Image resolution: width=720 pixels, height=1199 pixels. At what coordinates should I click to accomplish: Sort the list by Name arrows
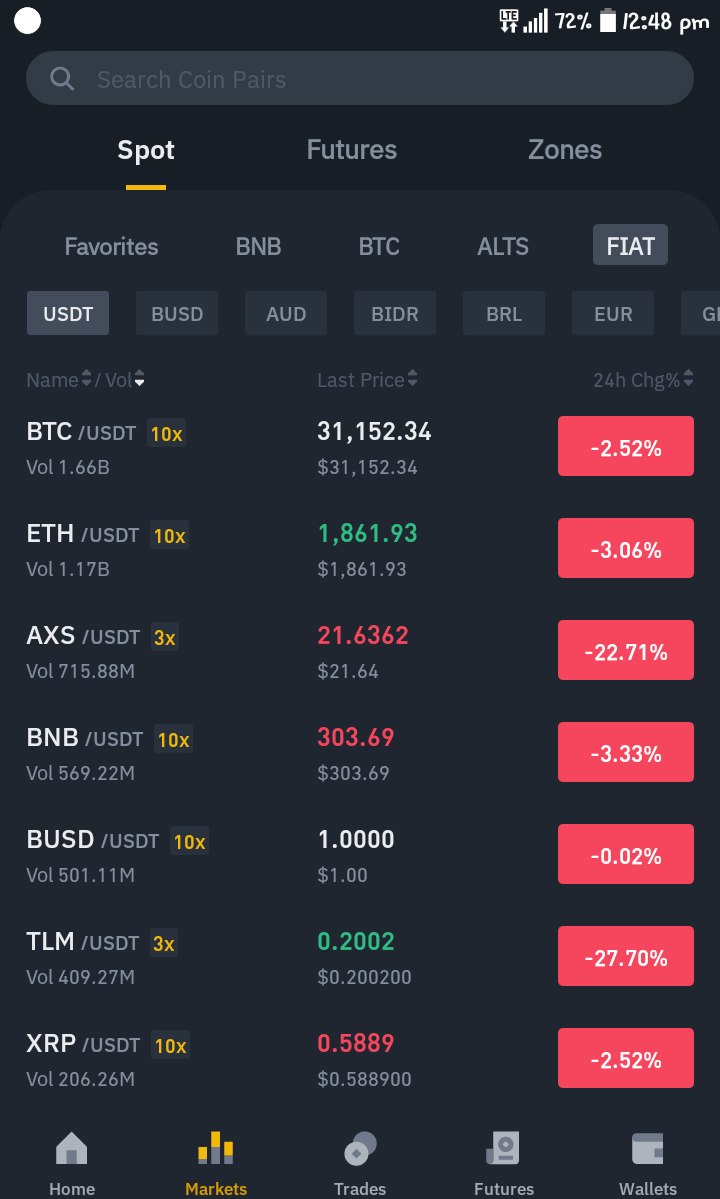[86, 379]
